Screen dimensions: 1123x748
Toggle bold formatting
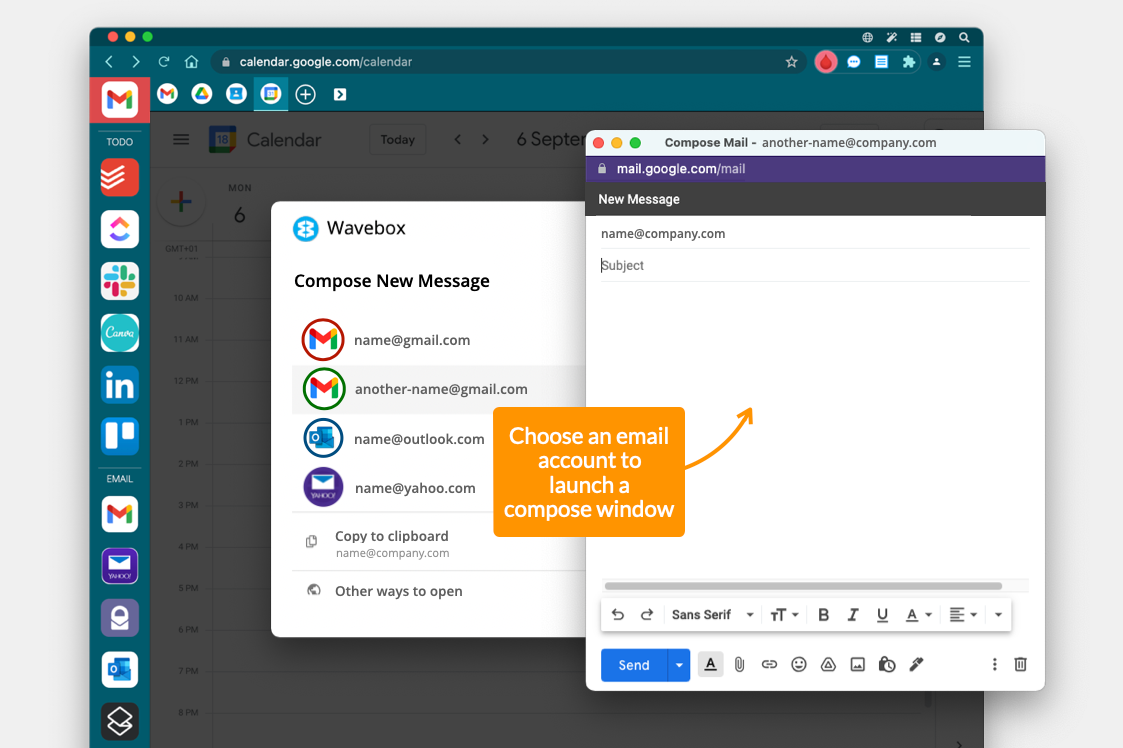[824, 615]
